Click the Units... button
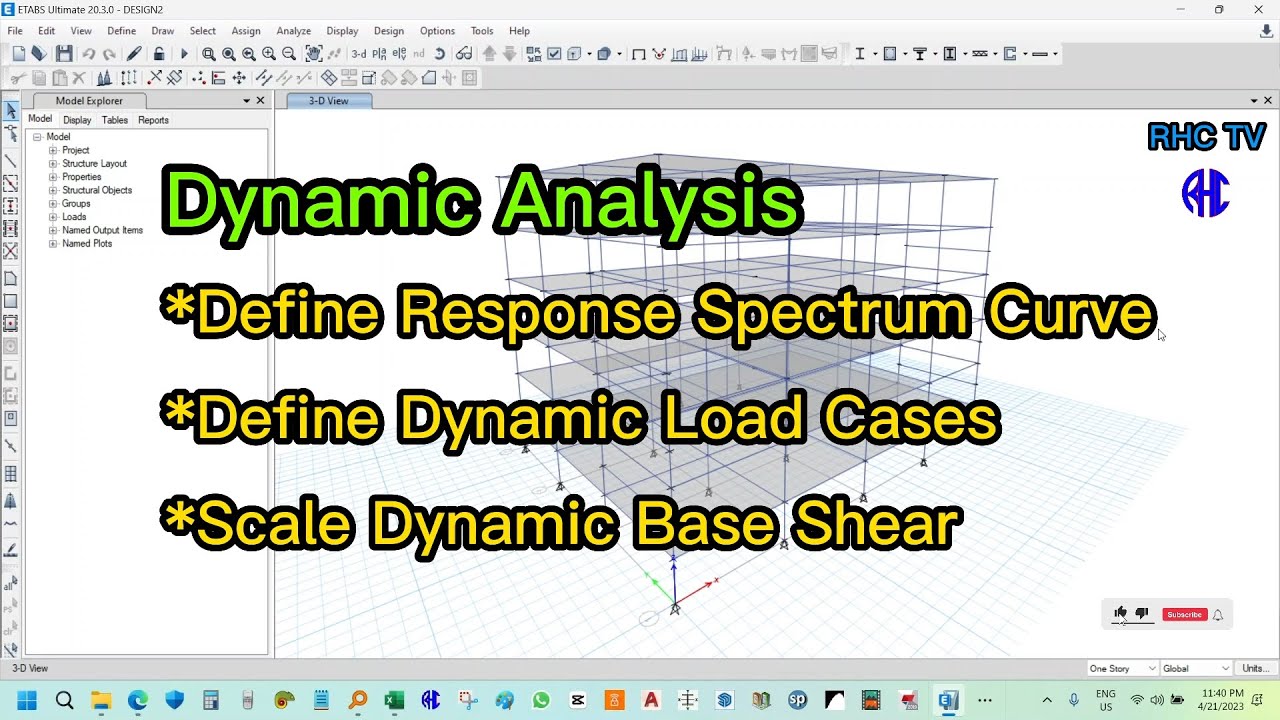Image resolution: width=1280 pixels, height=720 pixels. (x=1254, y=668)
